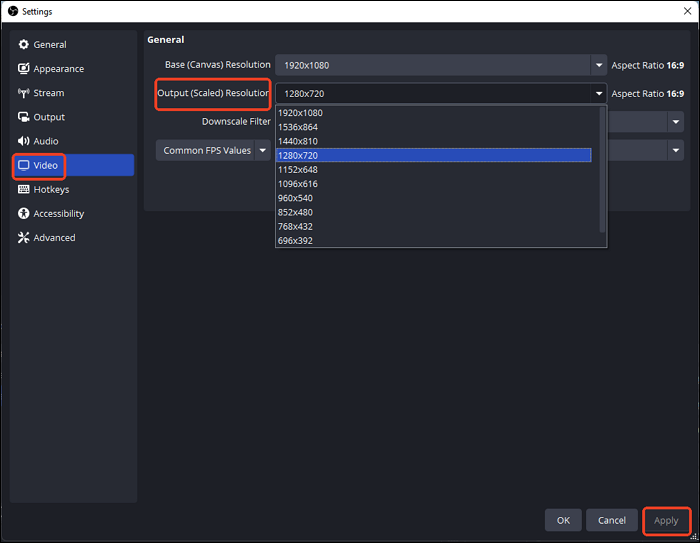
Task: Click the Appearance icon in sidebar
Action: point(24,69)
